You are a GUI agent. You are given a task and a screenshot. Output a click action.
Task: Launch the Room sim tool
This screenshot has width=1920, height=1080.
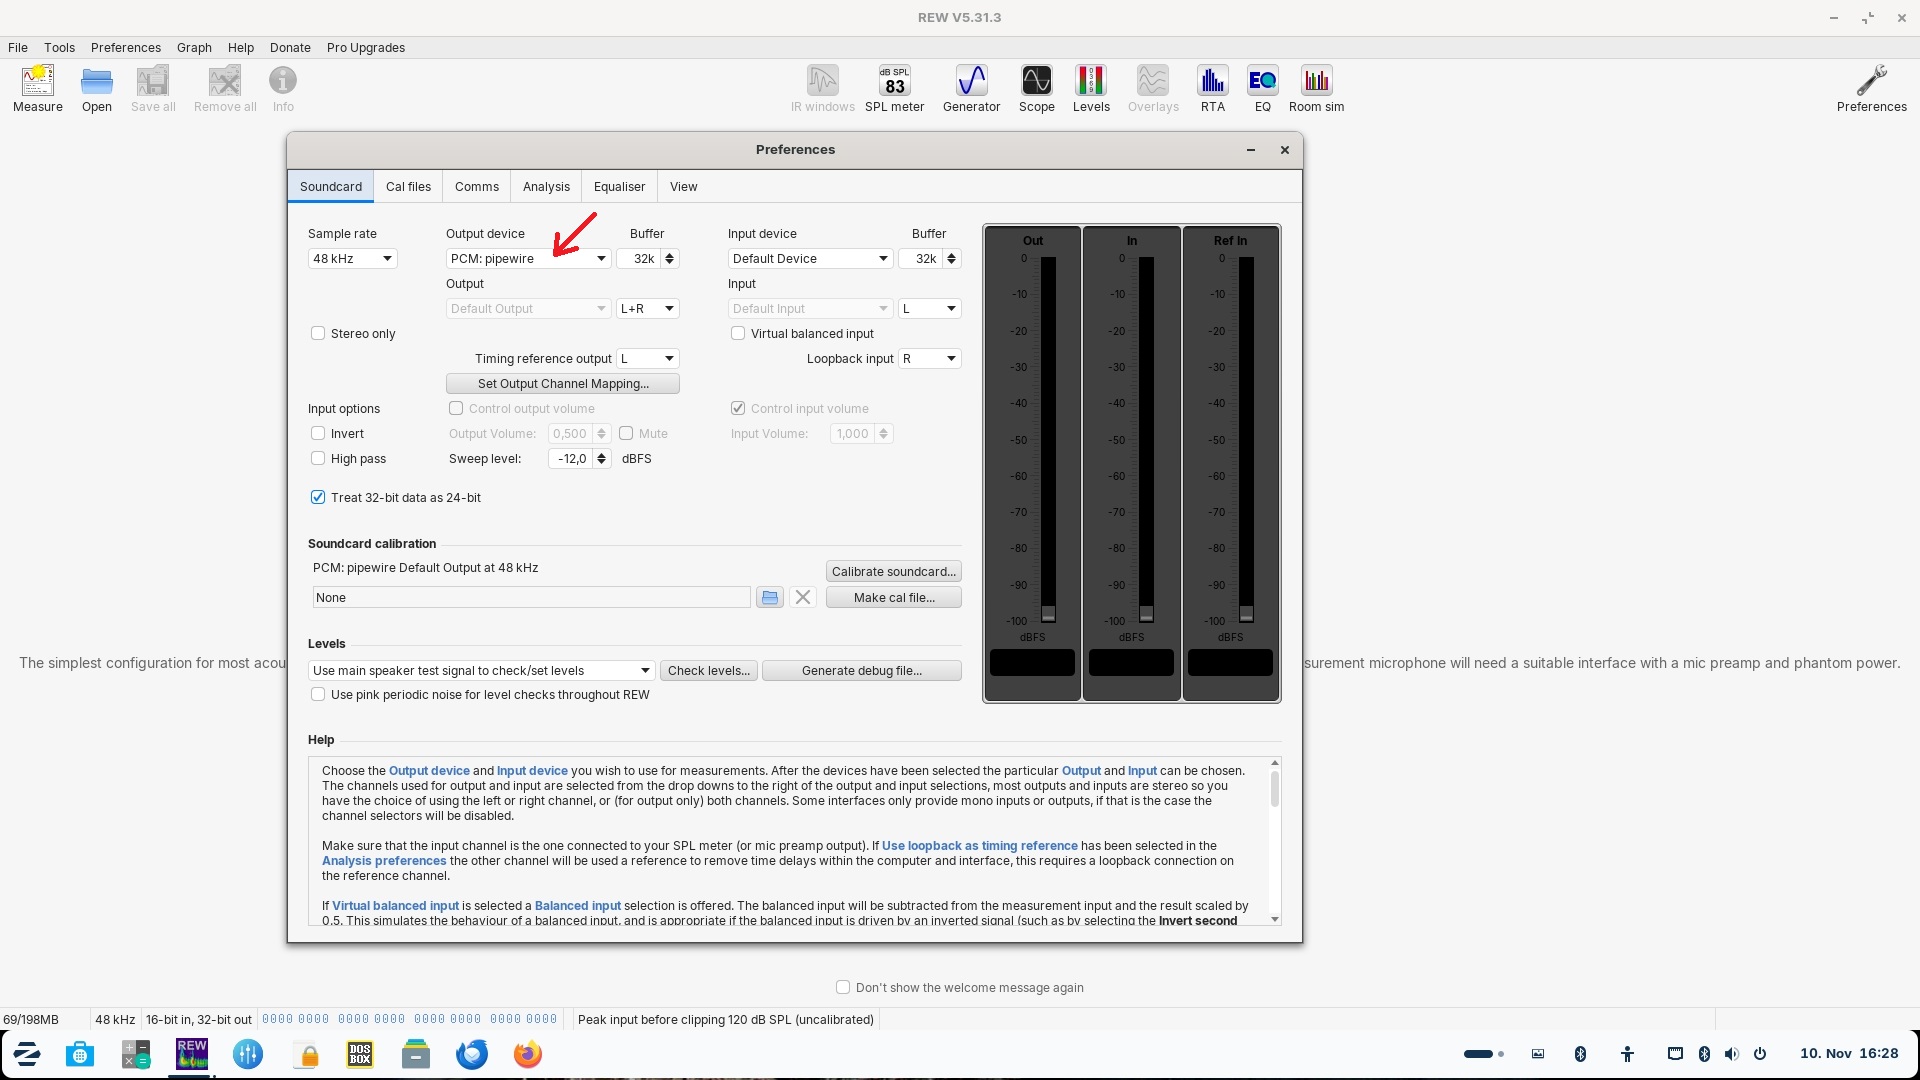tap(1316, 88)
